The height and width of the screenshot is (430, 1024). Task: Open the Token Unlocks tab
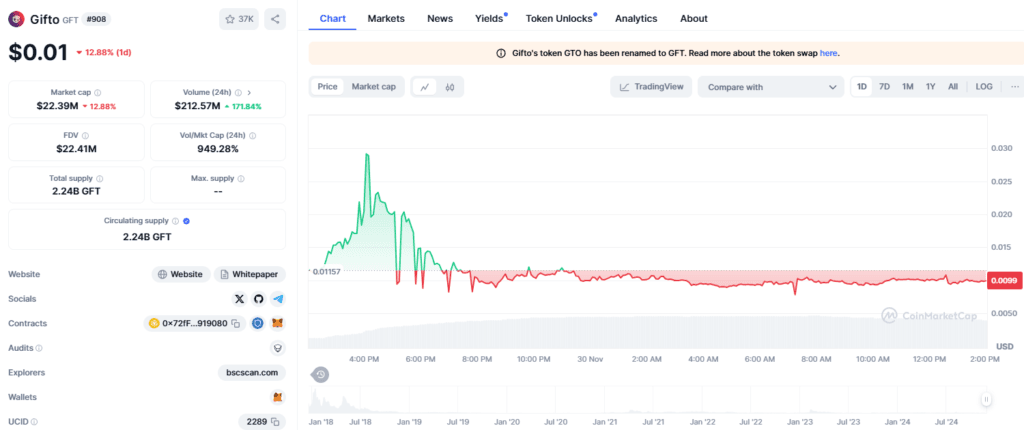tap(560, 18)
